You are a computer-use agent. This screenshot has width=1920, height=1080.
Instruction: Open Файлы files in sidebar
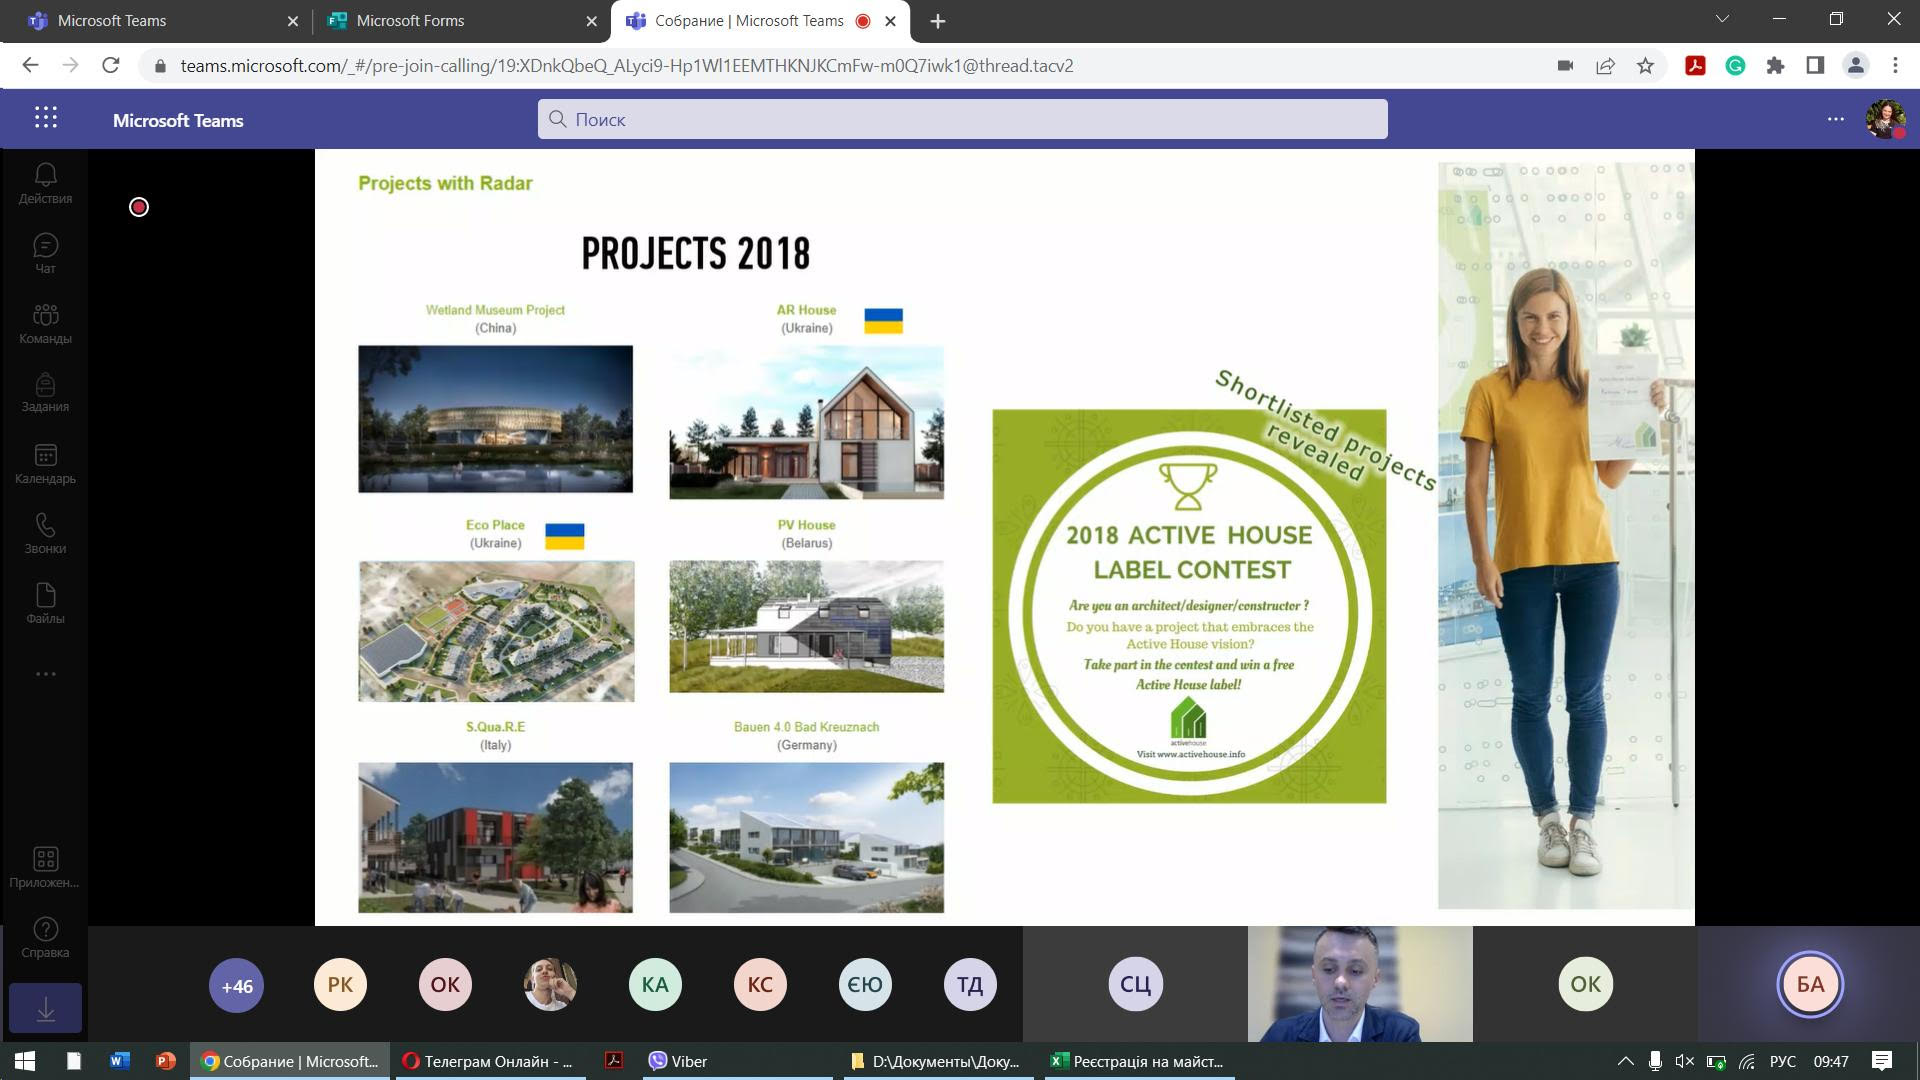[x=45, y=604]
